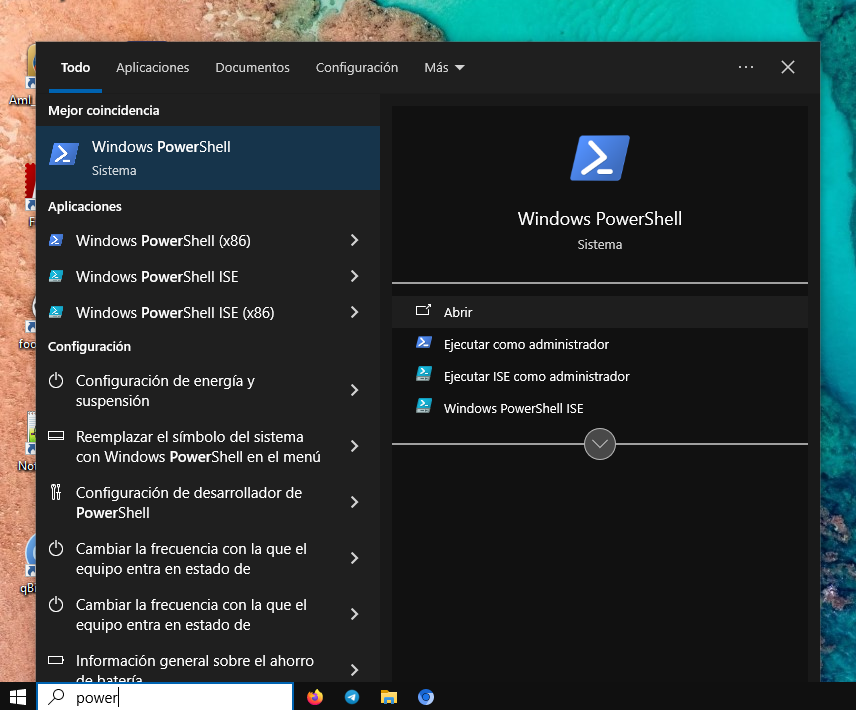Viewport: 856px width, 710px height.
Task: Expand Configuración de energía y suspensión arrow
Action: [x=354, y=390]
